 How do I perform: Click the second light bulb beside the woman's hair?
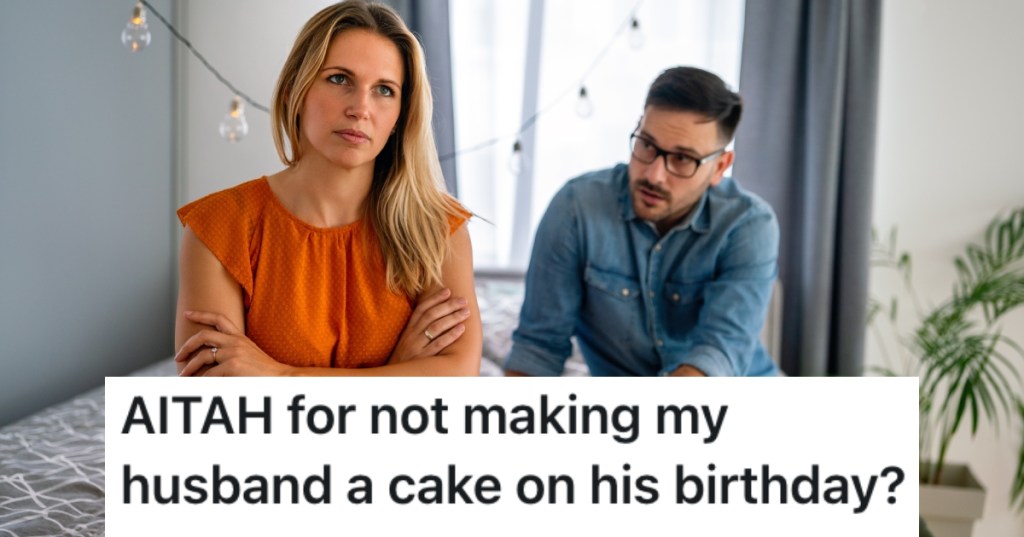point(234,120)
